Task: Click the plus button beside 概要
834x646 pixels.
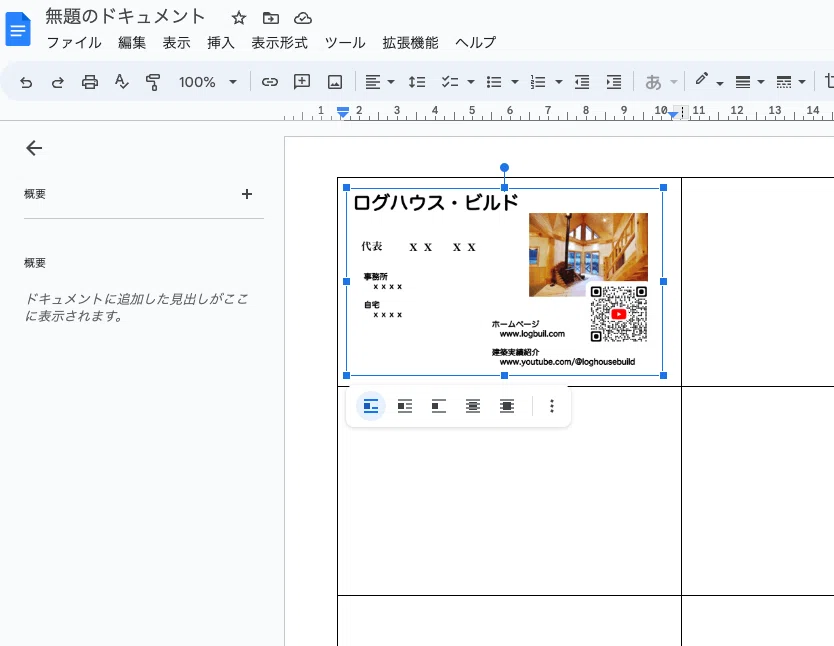Action: [x=247, y=194]
